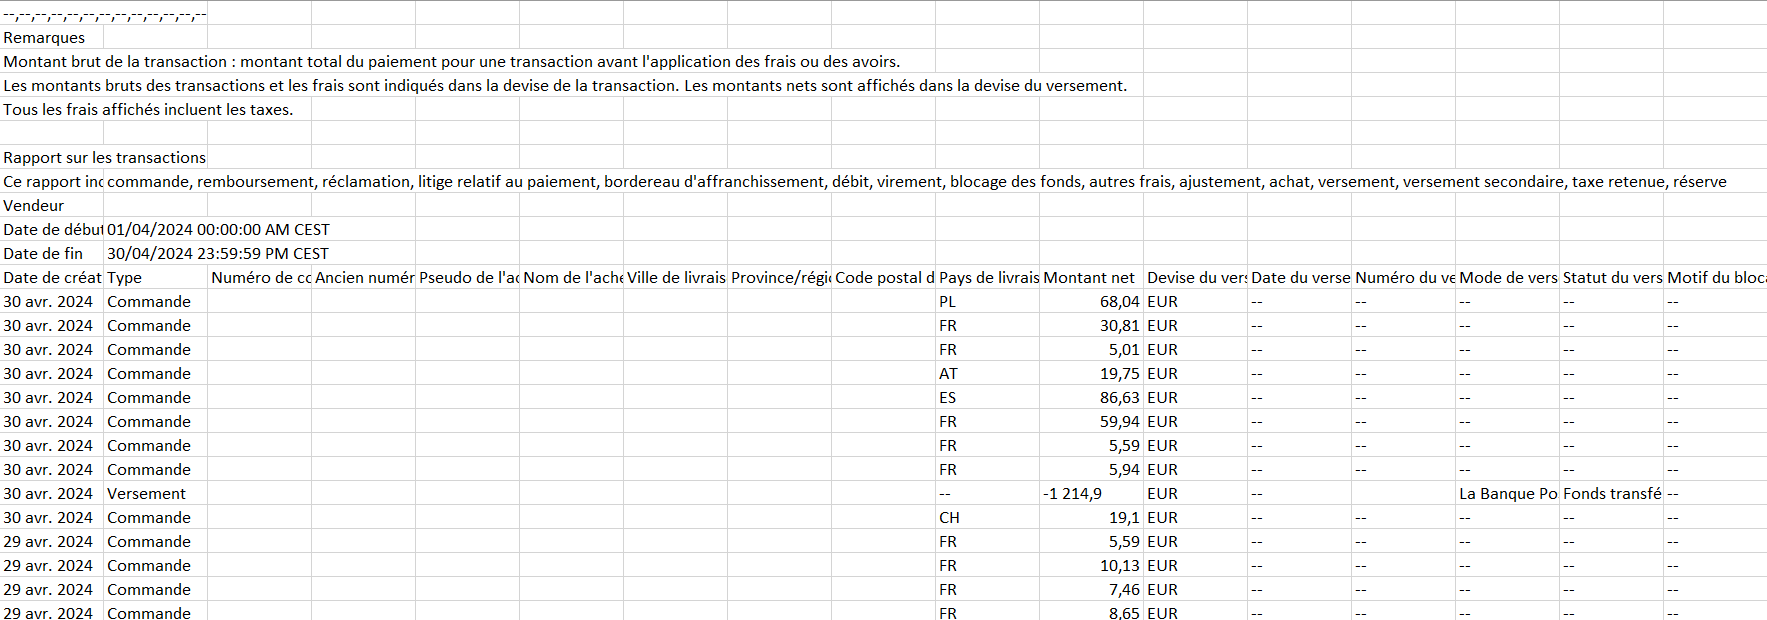This screenshot has height=620, width=1767.
Task: Select the 'La Banque Po' payment mode cell
Action: (x=1507, y=494)
